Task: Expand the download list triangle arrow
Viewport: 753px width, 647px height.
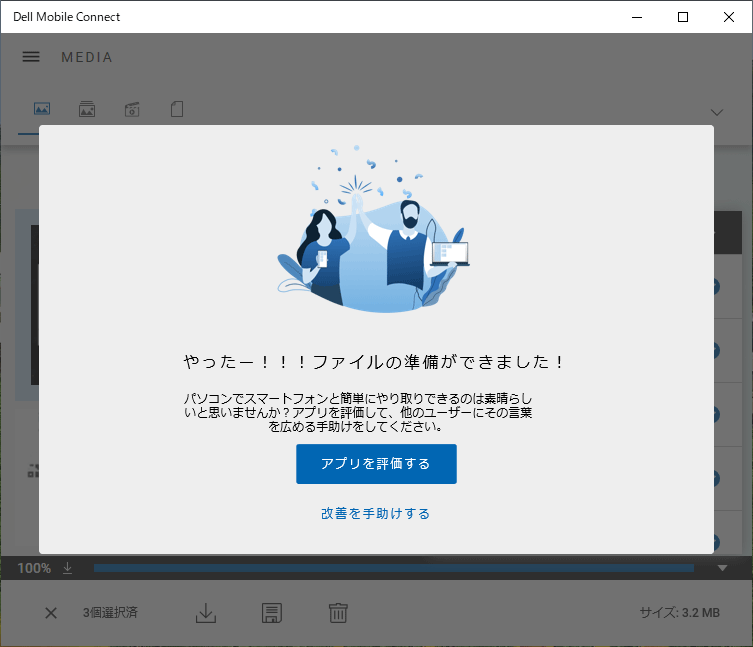Action: pyautogui.click(x=722, y=568)
